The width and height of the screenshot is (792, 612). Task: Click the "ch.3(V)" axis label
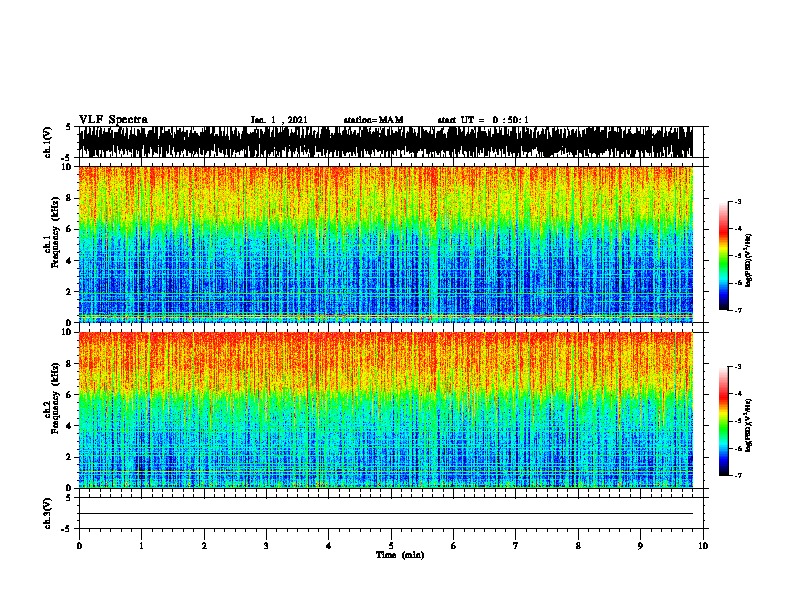point(48,513)
